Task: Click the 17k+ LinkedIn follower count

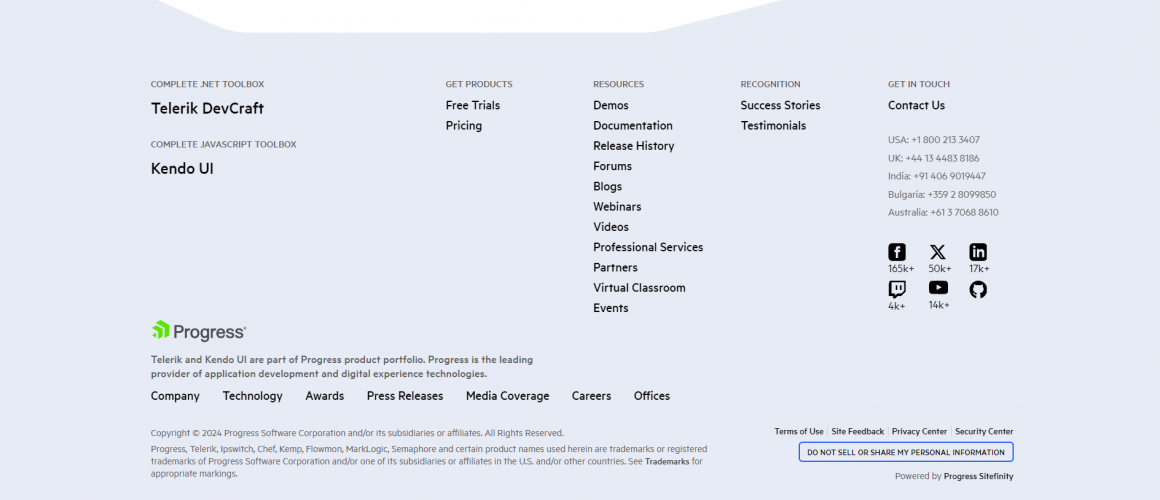Action: click(x=979, y=268)
